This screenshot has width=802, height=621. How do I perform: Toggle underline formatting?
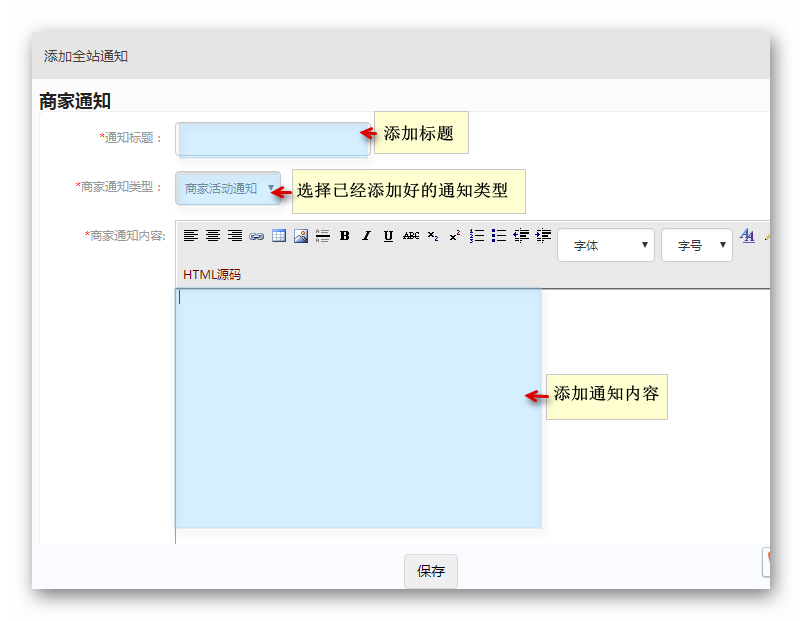pos(388,236)
